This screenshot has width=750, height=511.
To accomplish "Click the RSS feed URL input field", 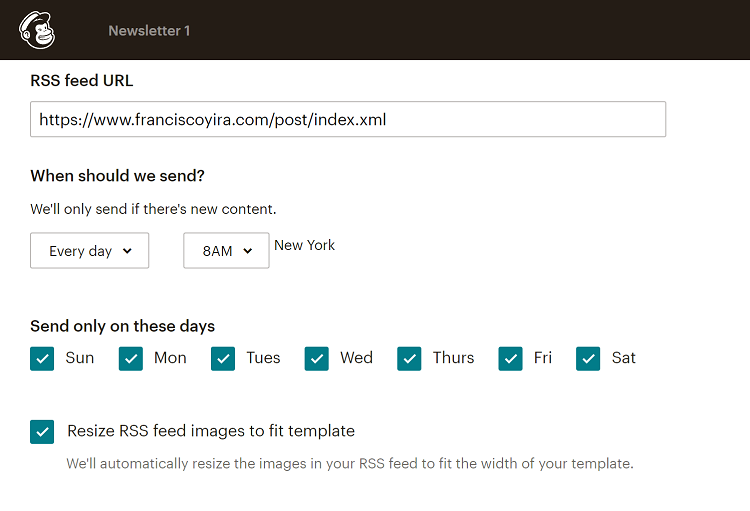I will pyautogui.click(x=347, y=119).
